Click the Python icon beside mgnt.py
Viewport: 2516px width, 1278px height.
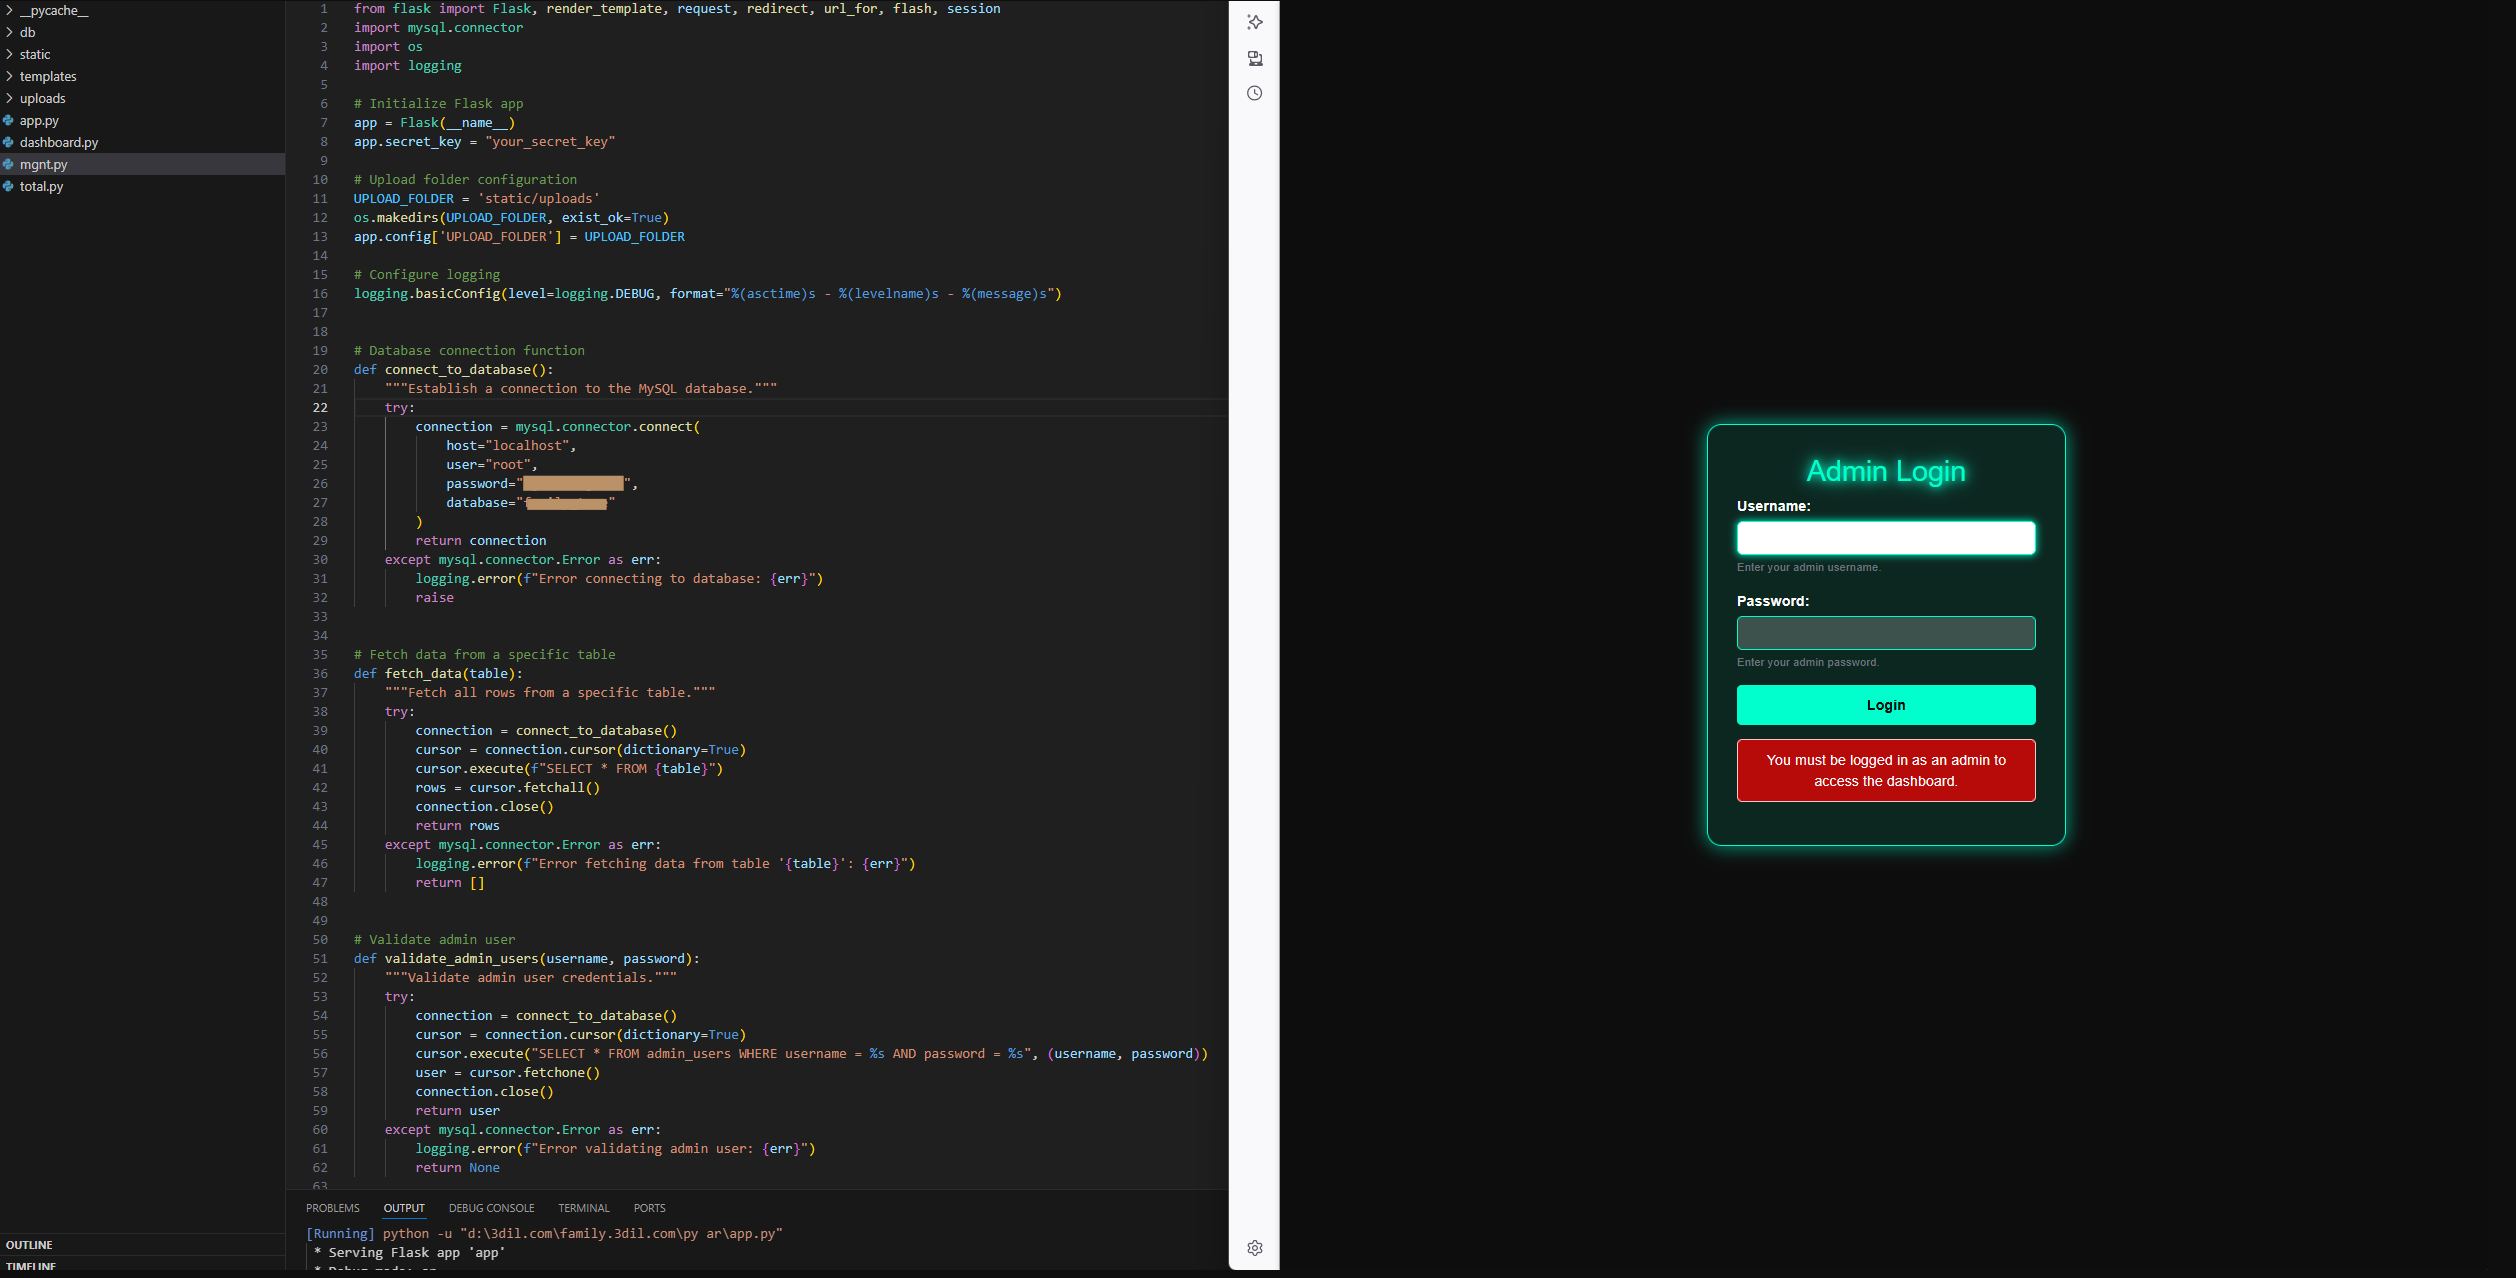click(x=10, y=164)
